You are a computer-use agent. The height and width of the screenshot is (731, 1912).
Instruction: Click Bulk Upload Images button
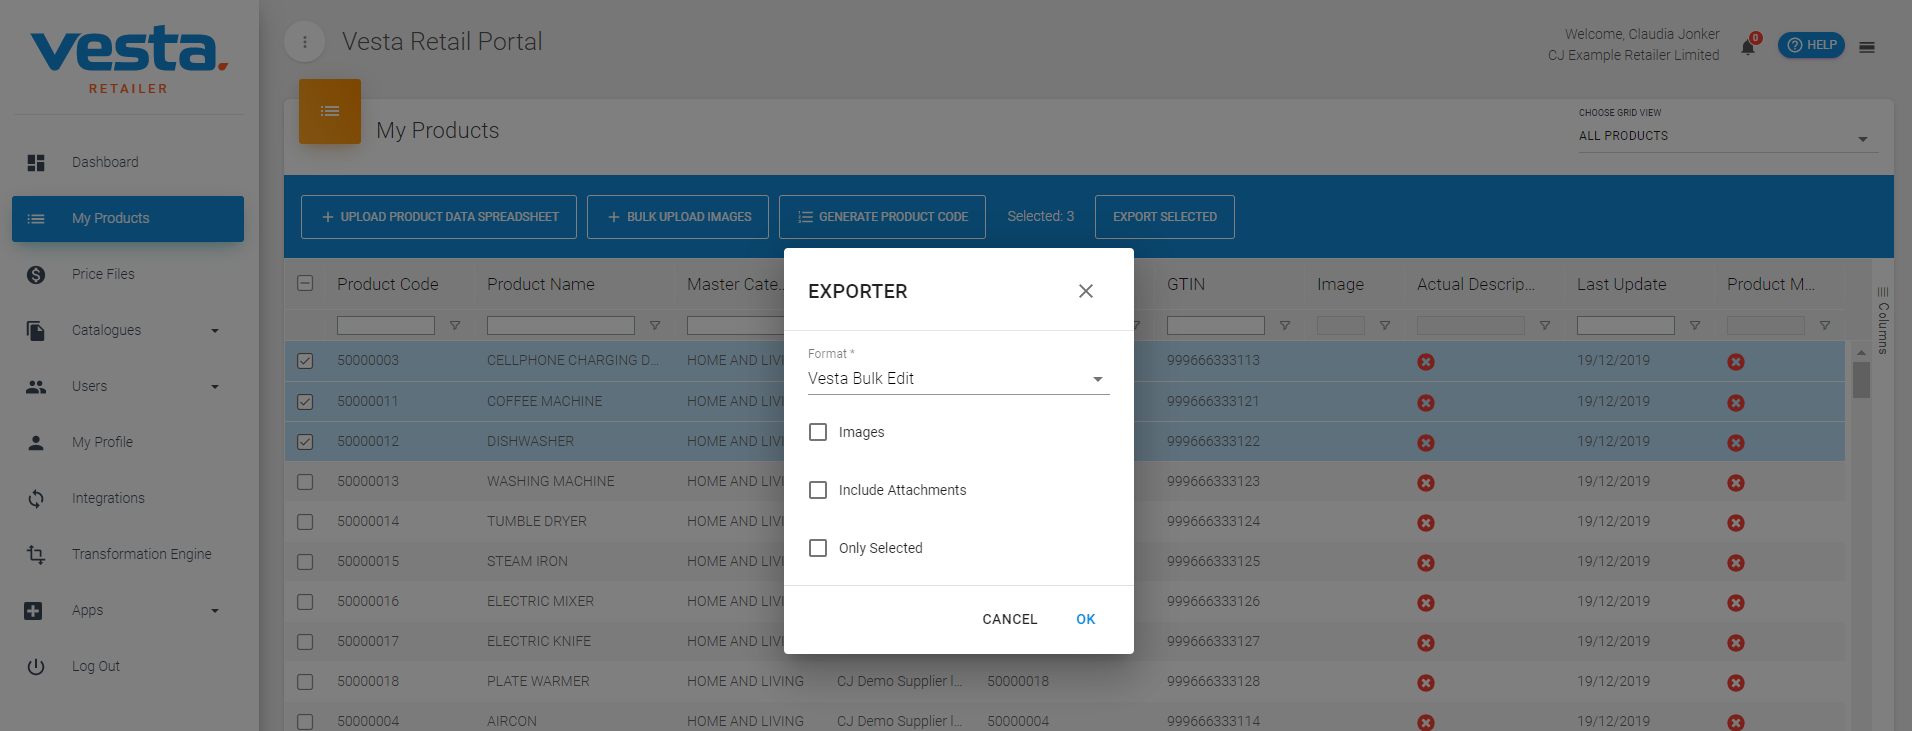coord(678,217)
